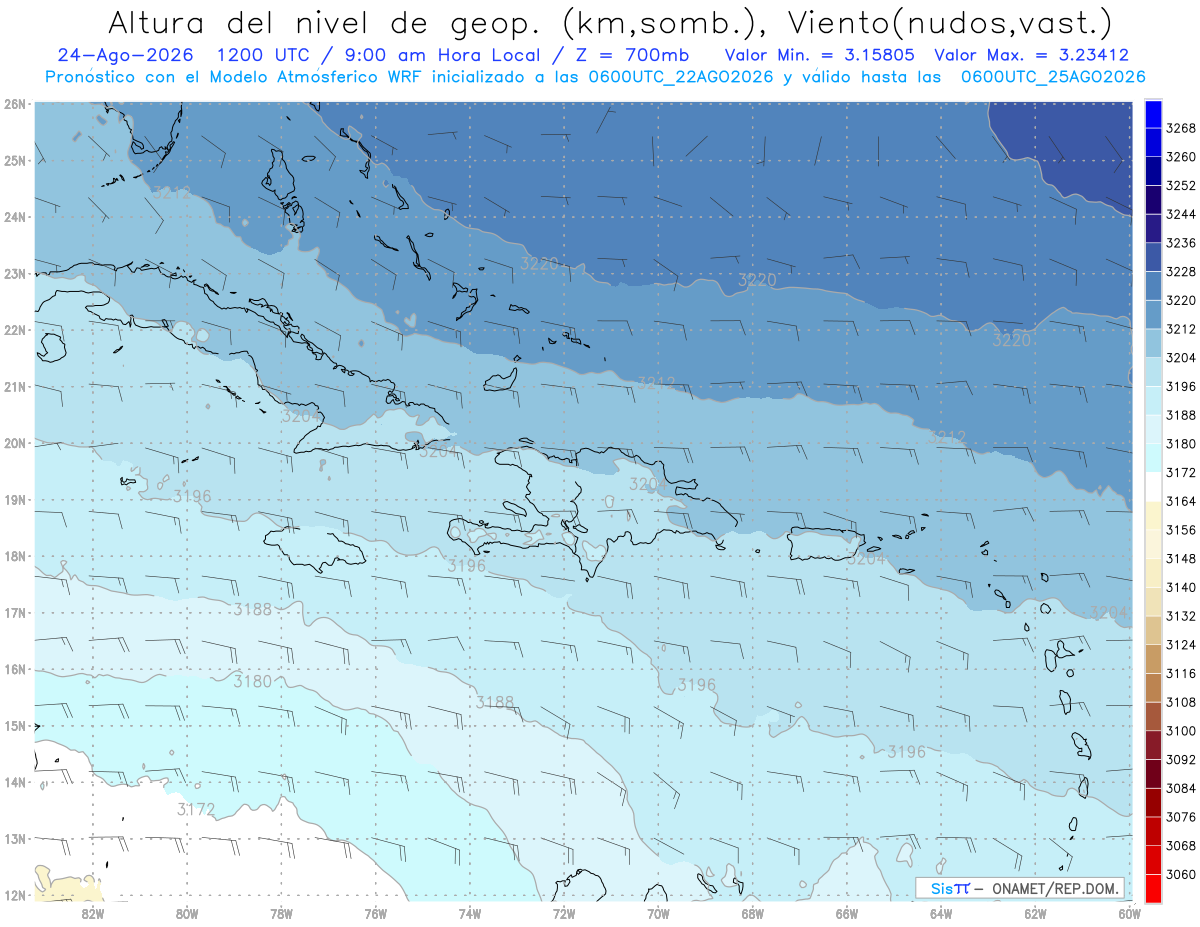Select the 3228 color scale value

(x=1181, y=272)
